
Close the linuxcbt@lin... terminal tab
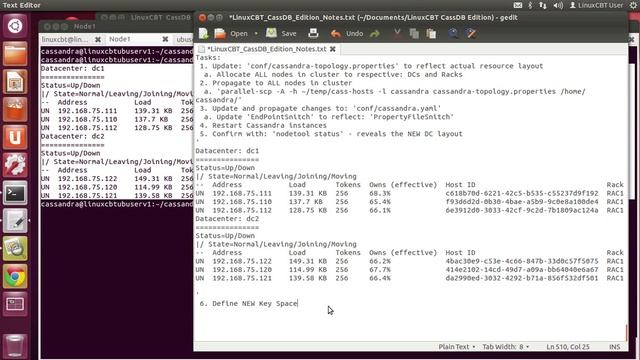coord(98,40)
